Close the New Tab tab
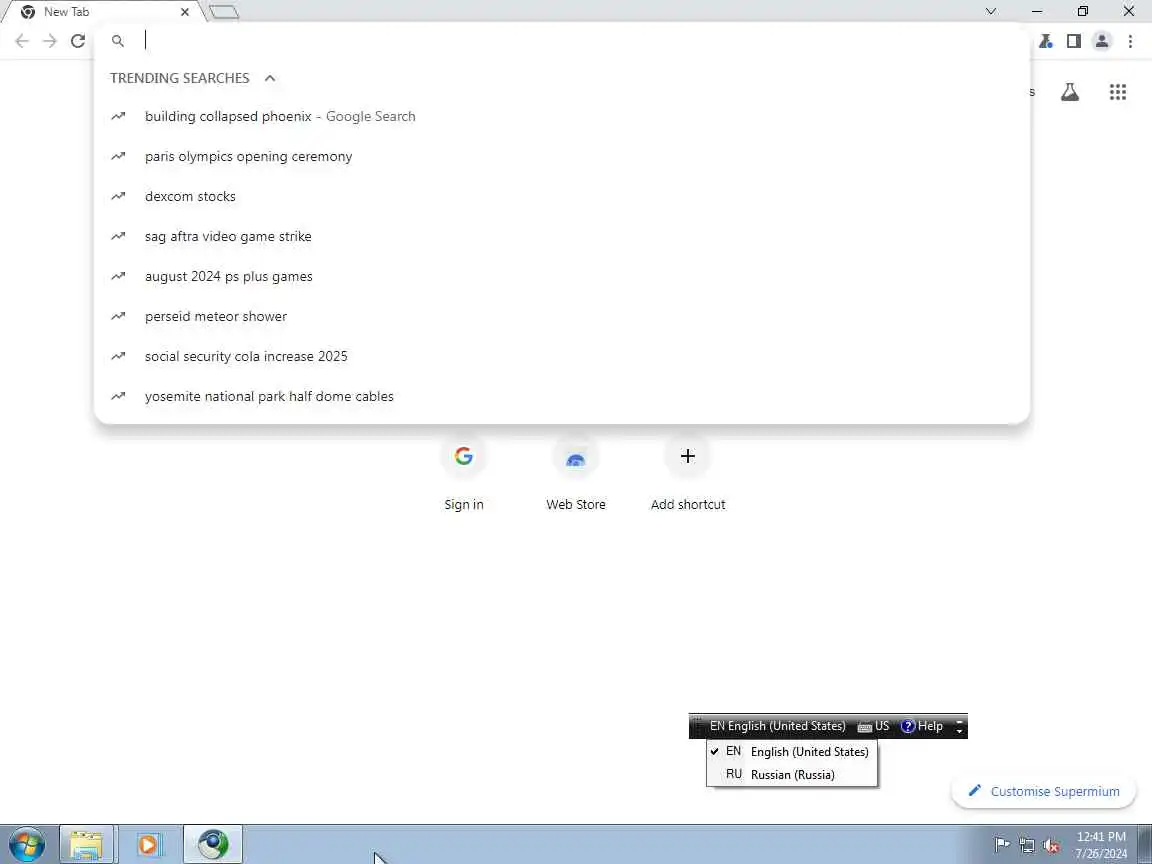Image resolution: width=1152 pixels, height=864 pixels. pos(184,12)
